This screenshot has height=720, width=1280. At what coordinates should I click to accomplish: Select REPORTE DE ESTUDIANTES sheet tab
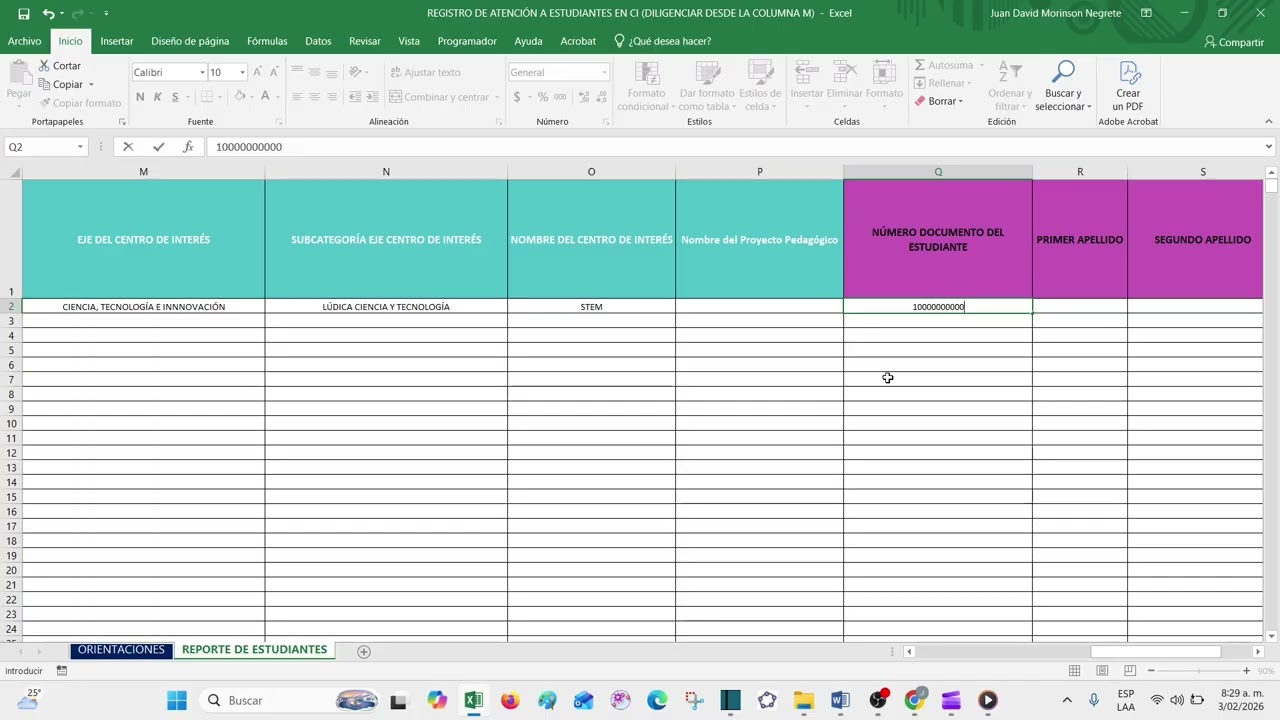[x=255, y=650]
